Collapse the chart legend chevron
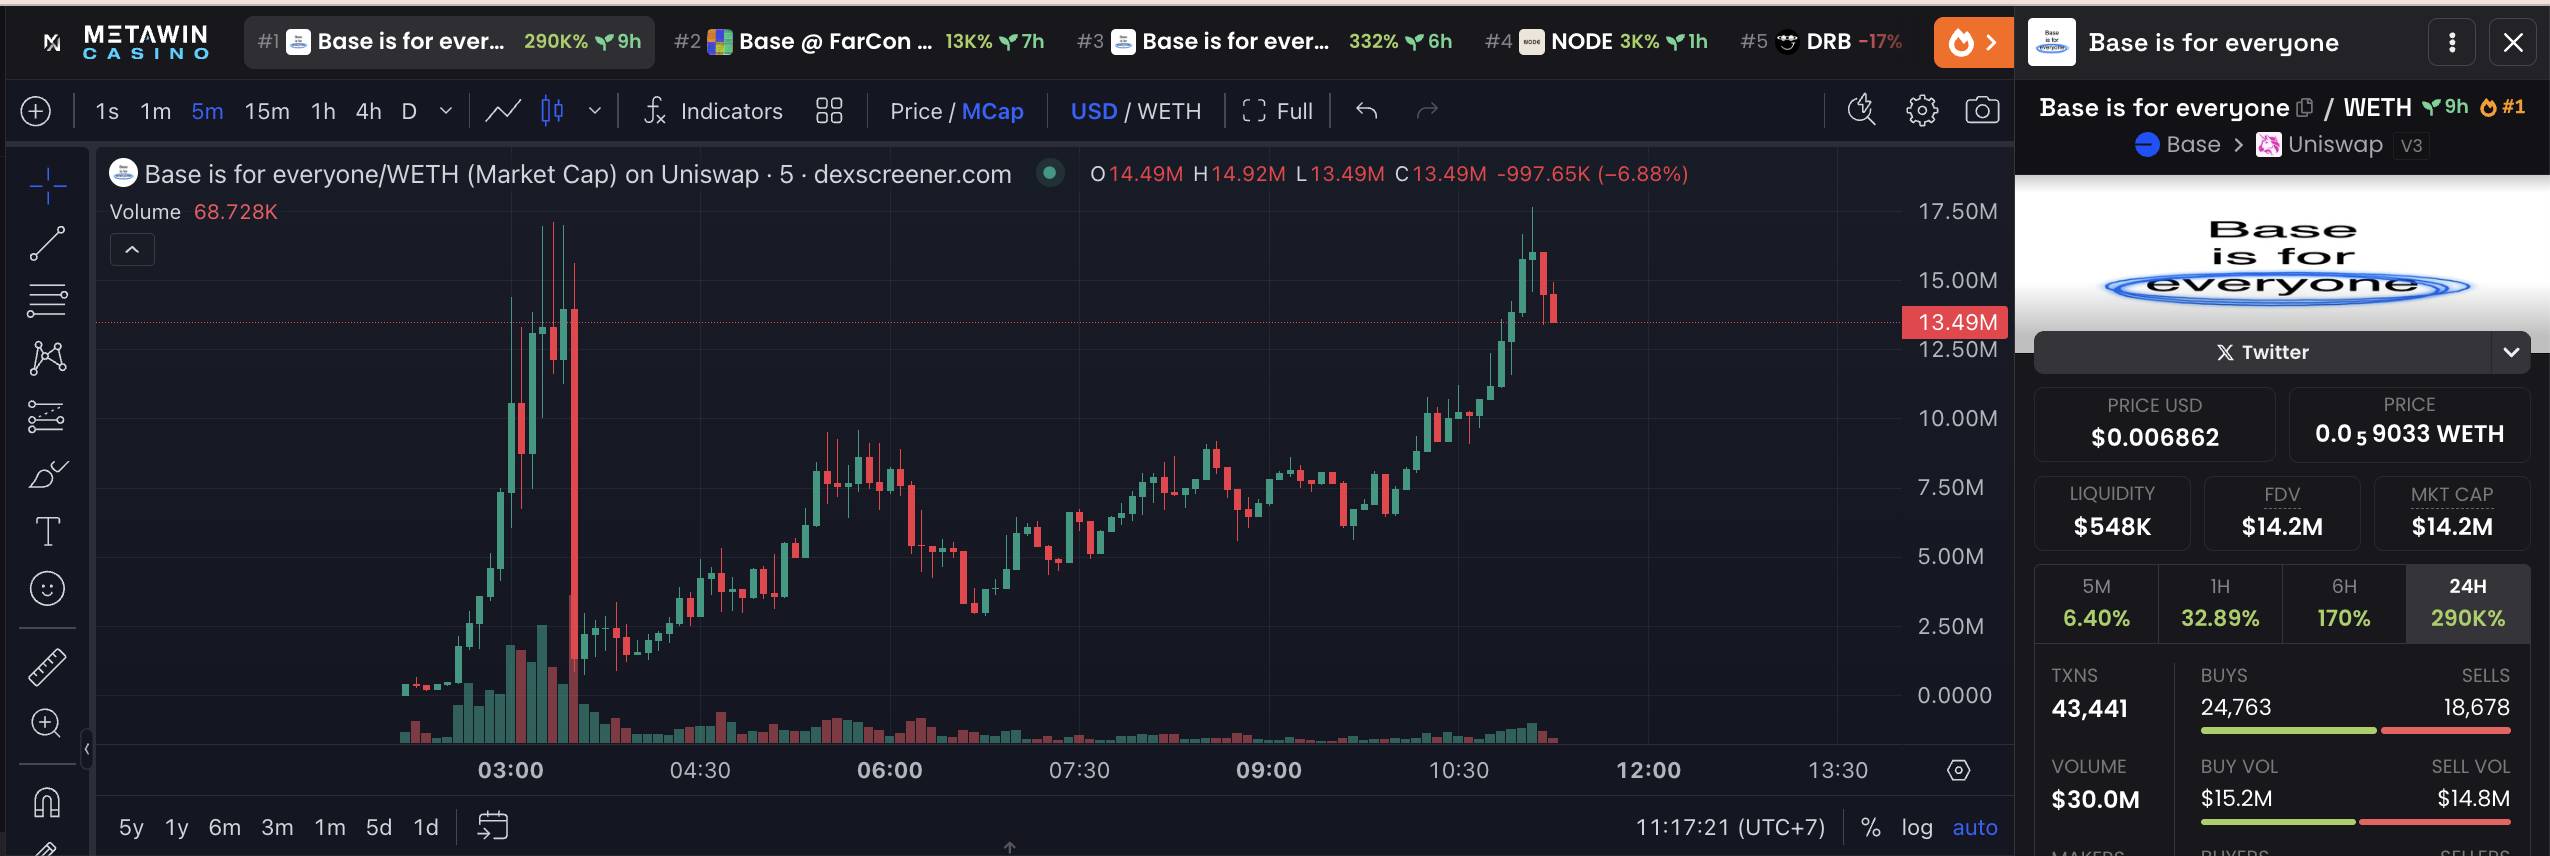The image size is (2550, 856). tap(132, 250)
